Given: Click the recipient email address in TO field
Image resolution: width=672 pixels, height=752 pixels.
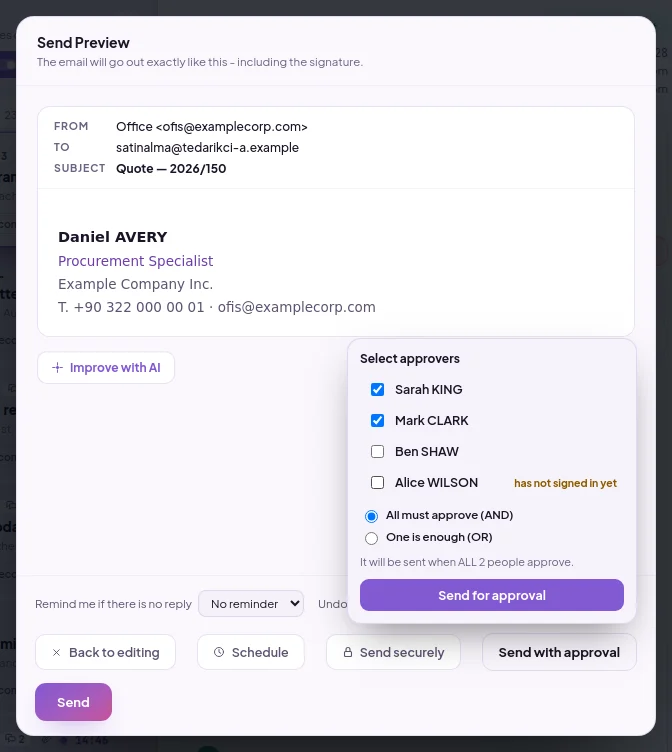Looking at the screenshot, I should [x=207, y=148].
